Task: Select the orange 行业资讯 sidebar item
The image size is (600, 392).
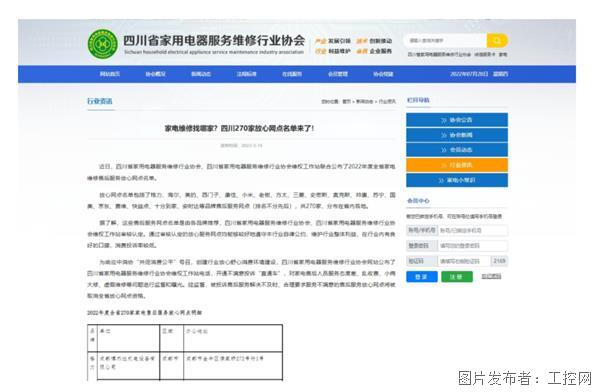Action: click(x=457, y=165)
